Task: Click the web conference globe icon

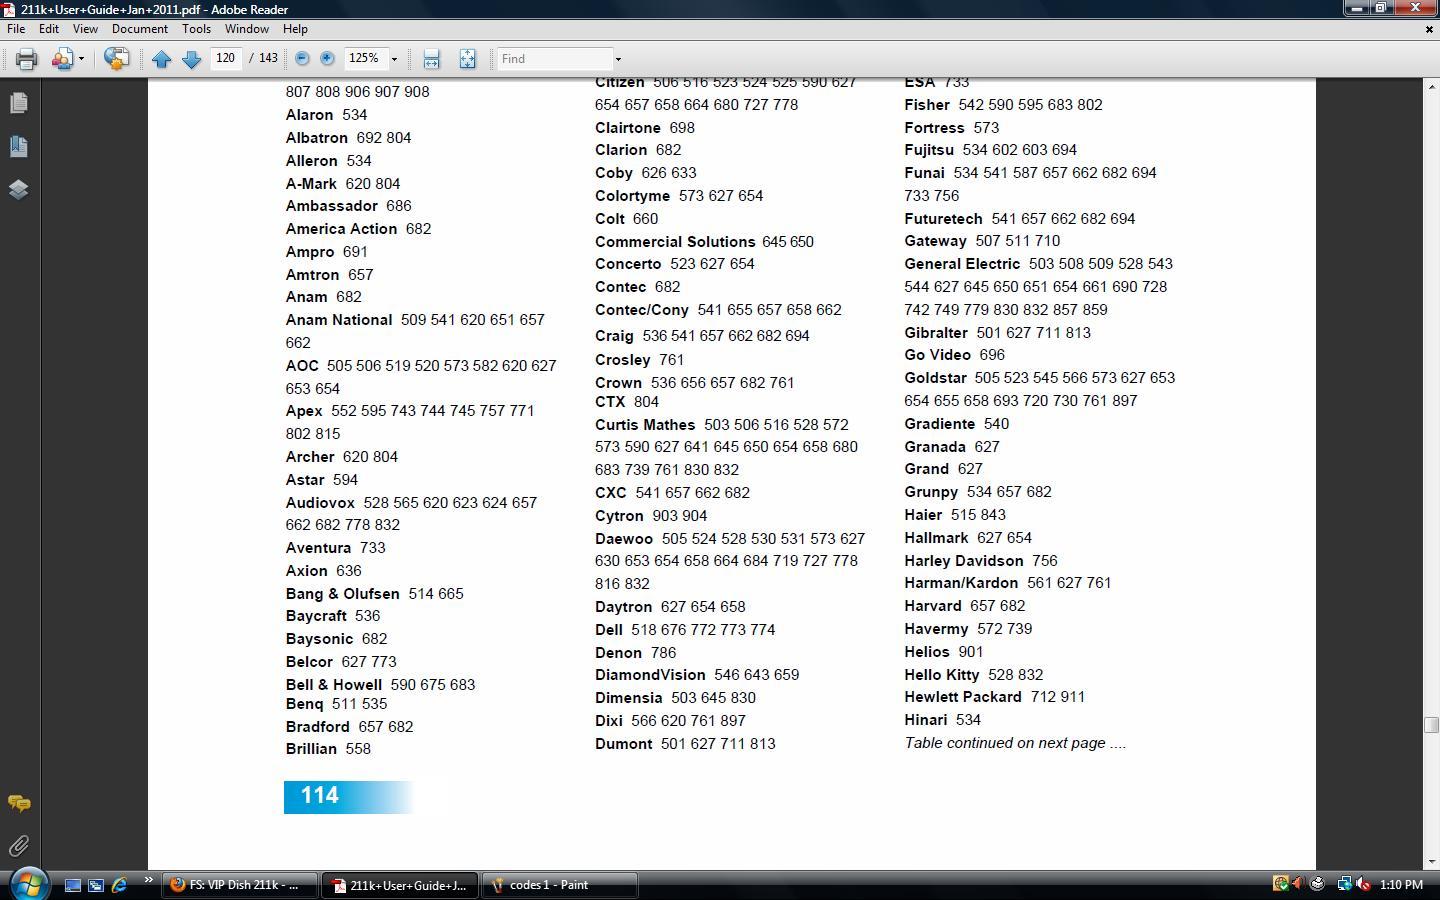Action: pos(116,59)
